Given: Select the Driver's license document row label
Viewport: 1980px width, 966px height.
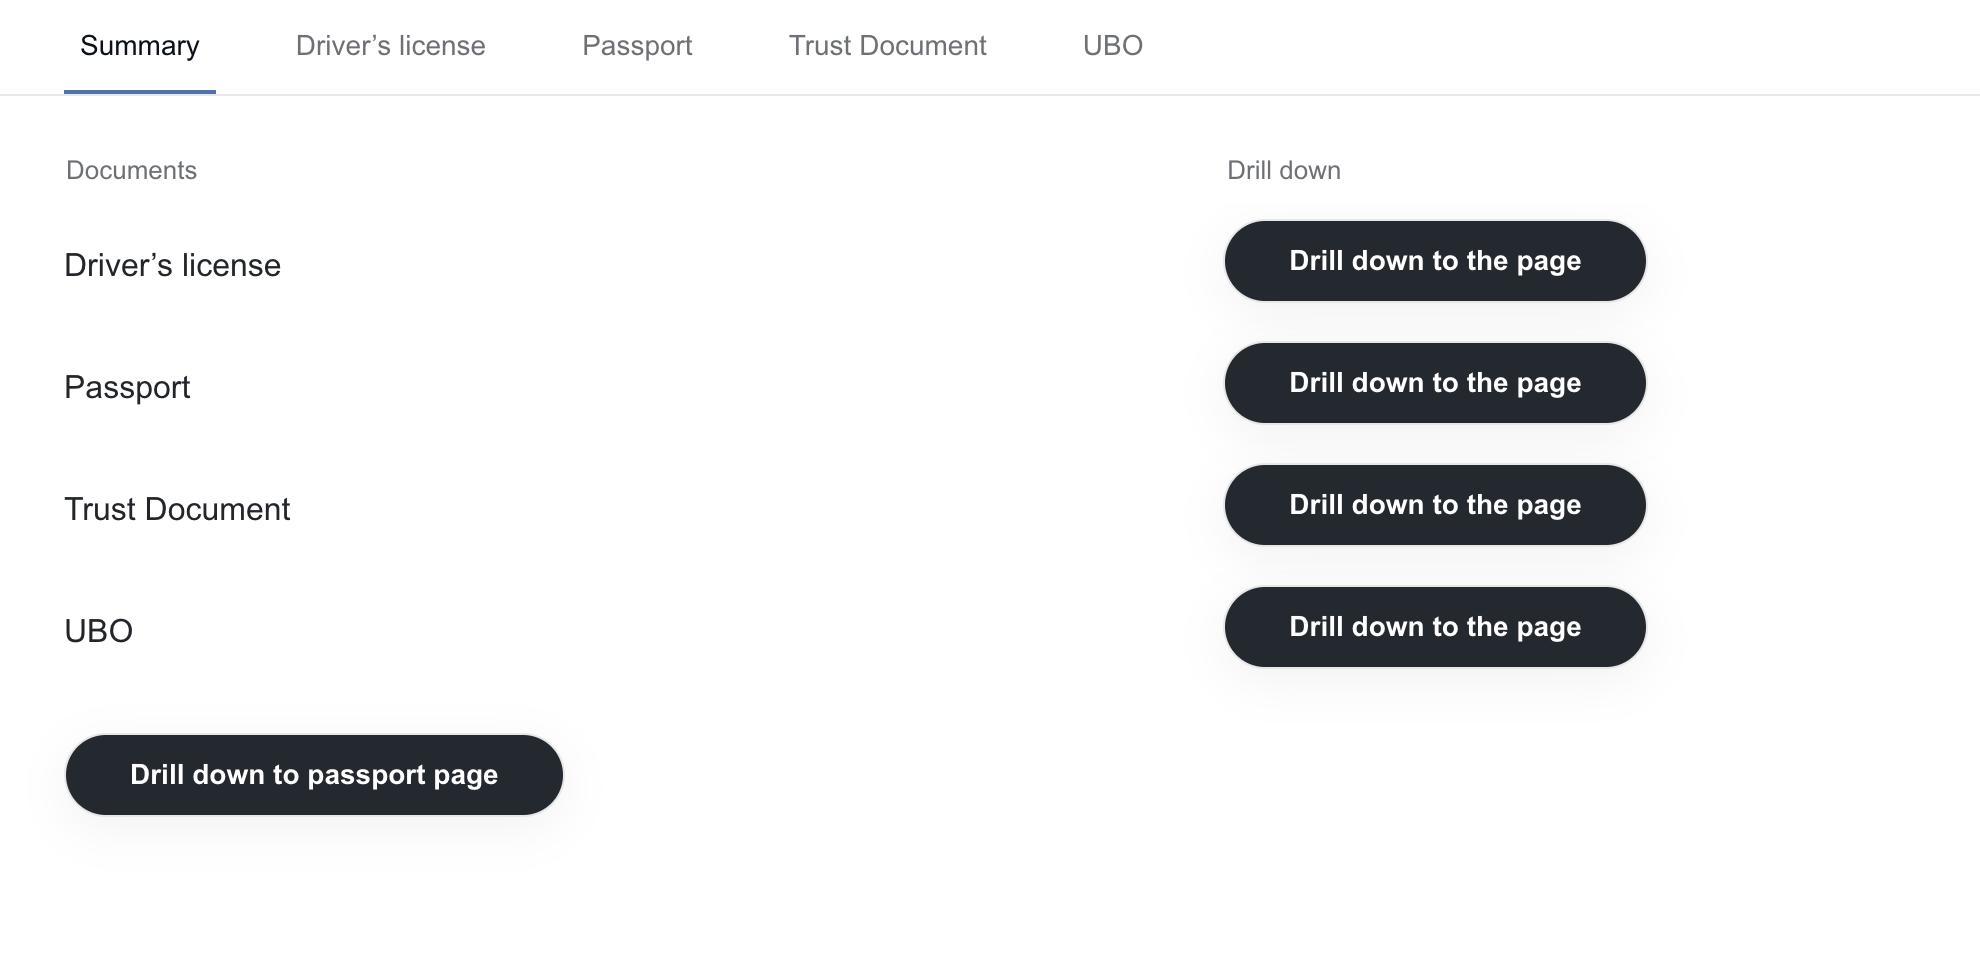Looking at the screenshot, I should coord(172,265).
